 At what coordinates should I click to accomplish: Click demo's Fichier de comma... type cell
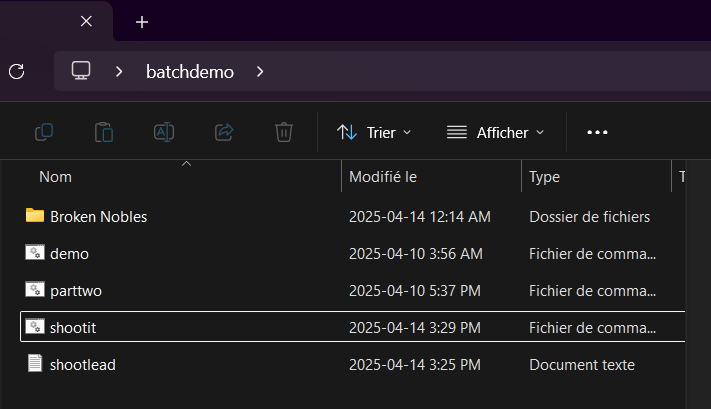(x=593, y=254)
